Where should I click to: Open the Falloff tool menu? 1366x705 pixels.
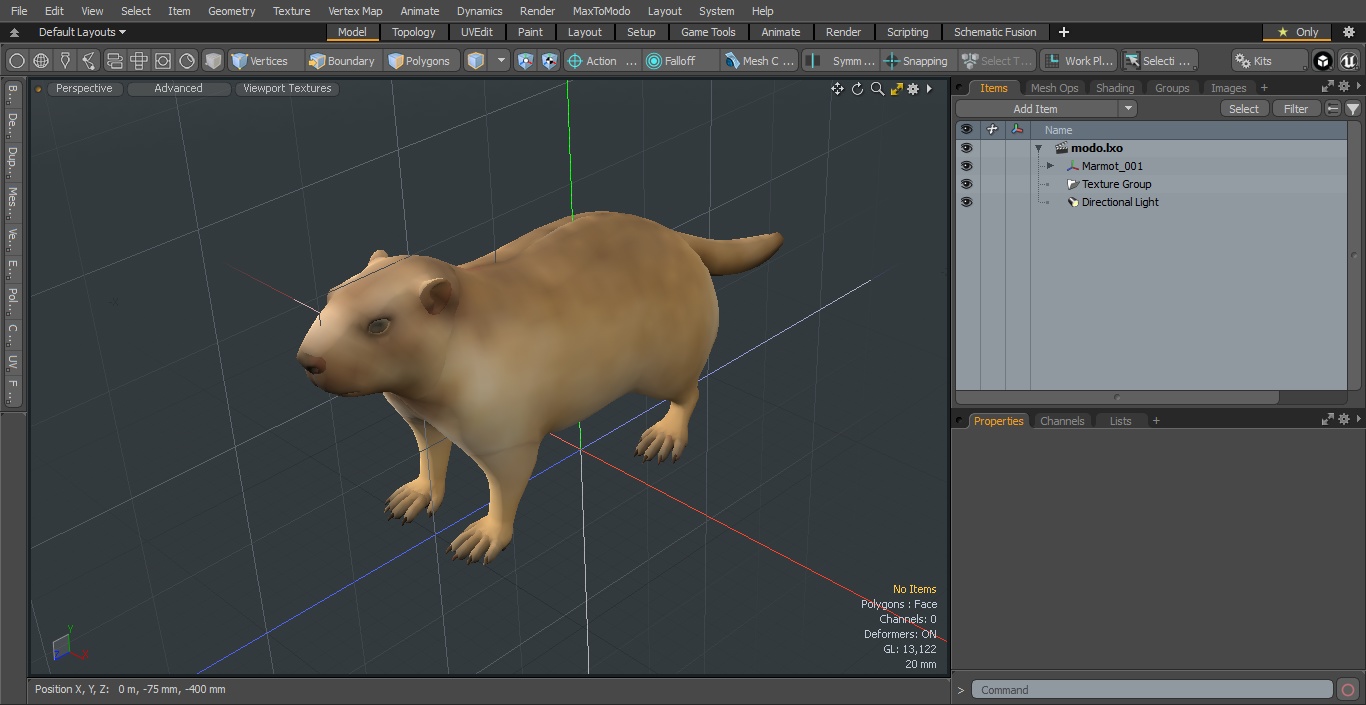coord(680,61)
